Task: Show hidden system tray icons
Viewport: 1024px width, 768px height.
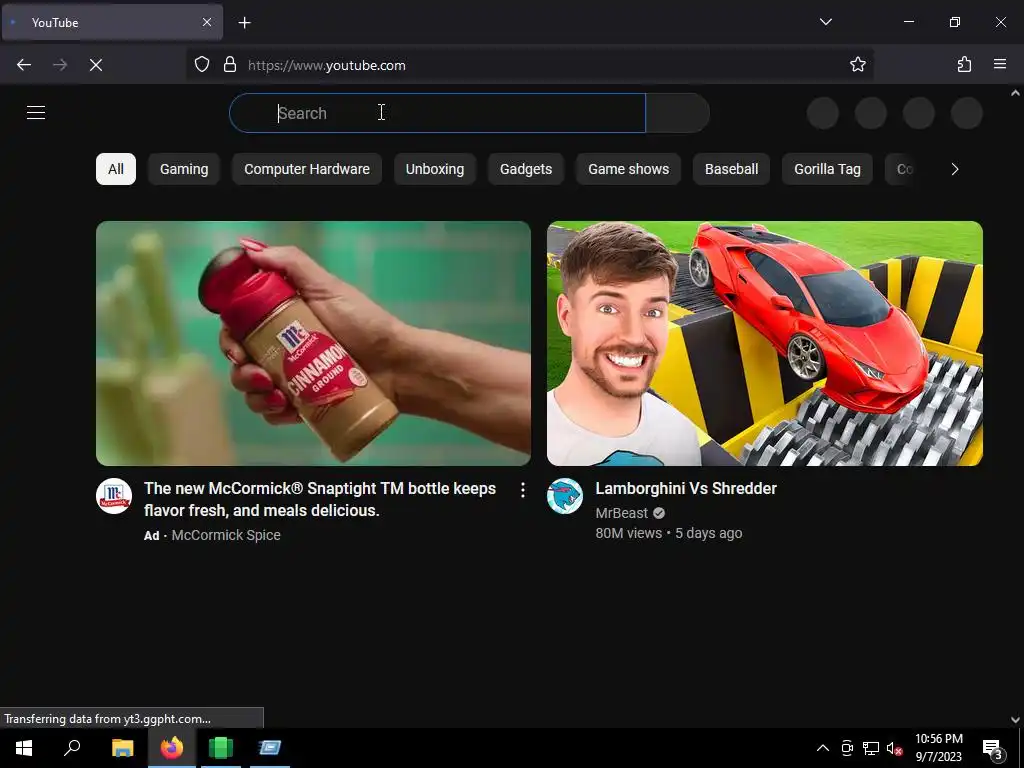Action: (x=823, y=748)
